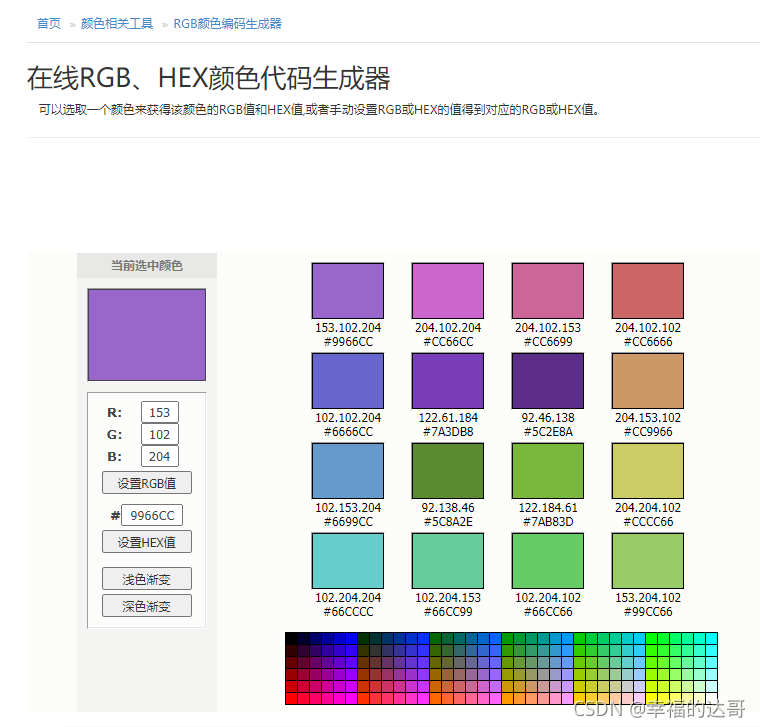Click the large current selected color preview
This screenshot has height=727, width=760.
[146, 334]
